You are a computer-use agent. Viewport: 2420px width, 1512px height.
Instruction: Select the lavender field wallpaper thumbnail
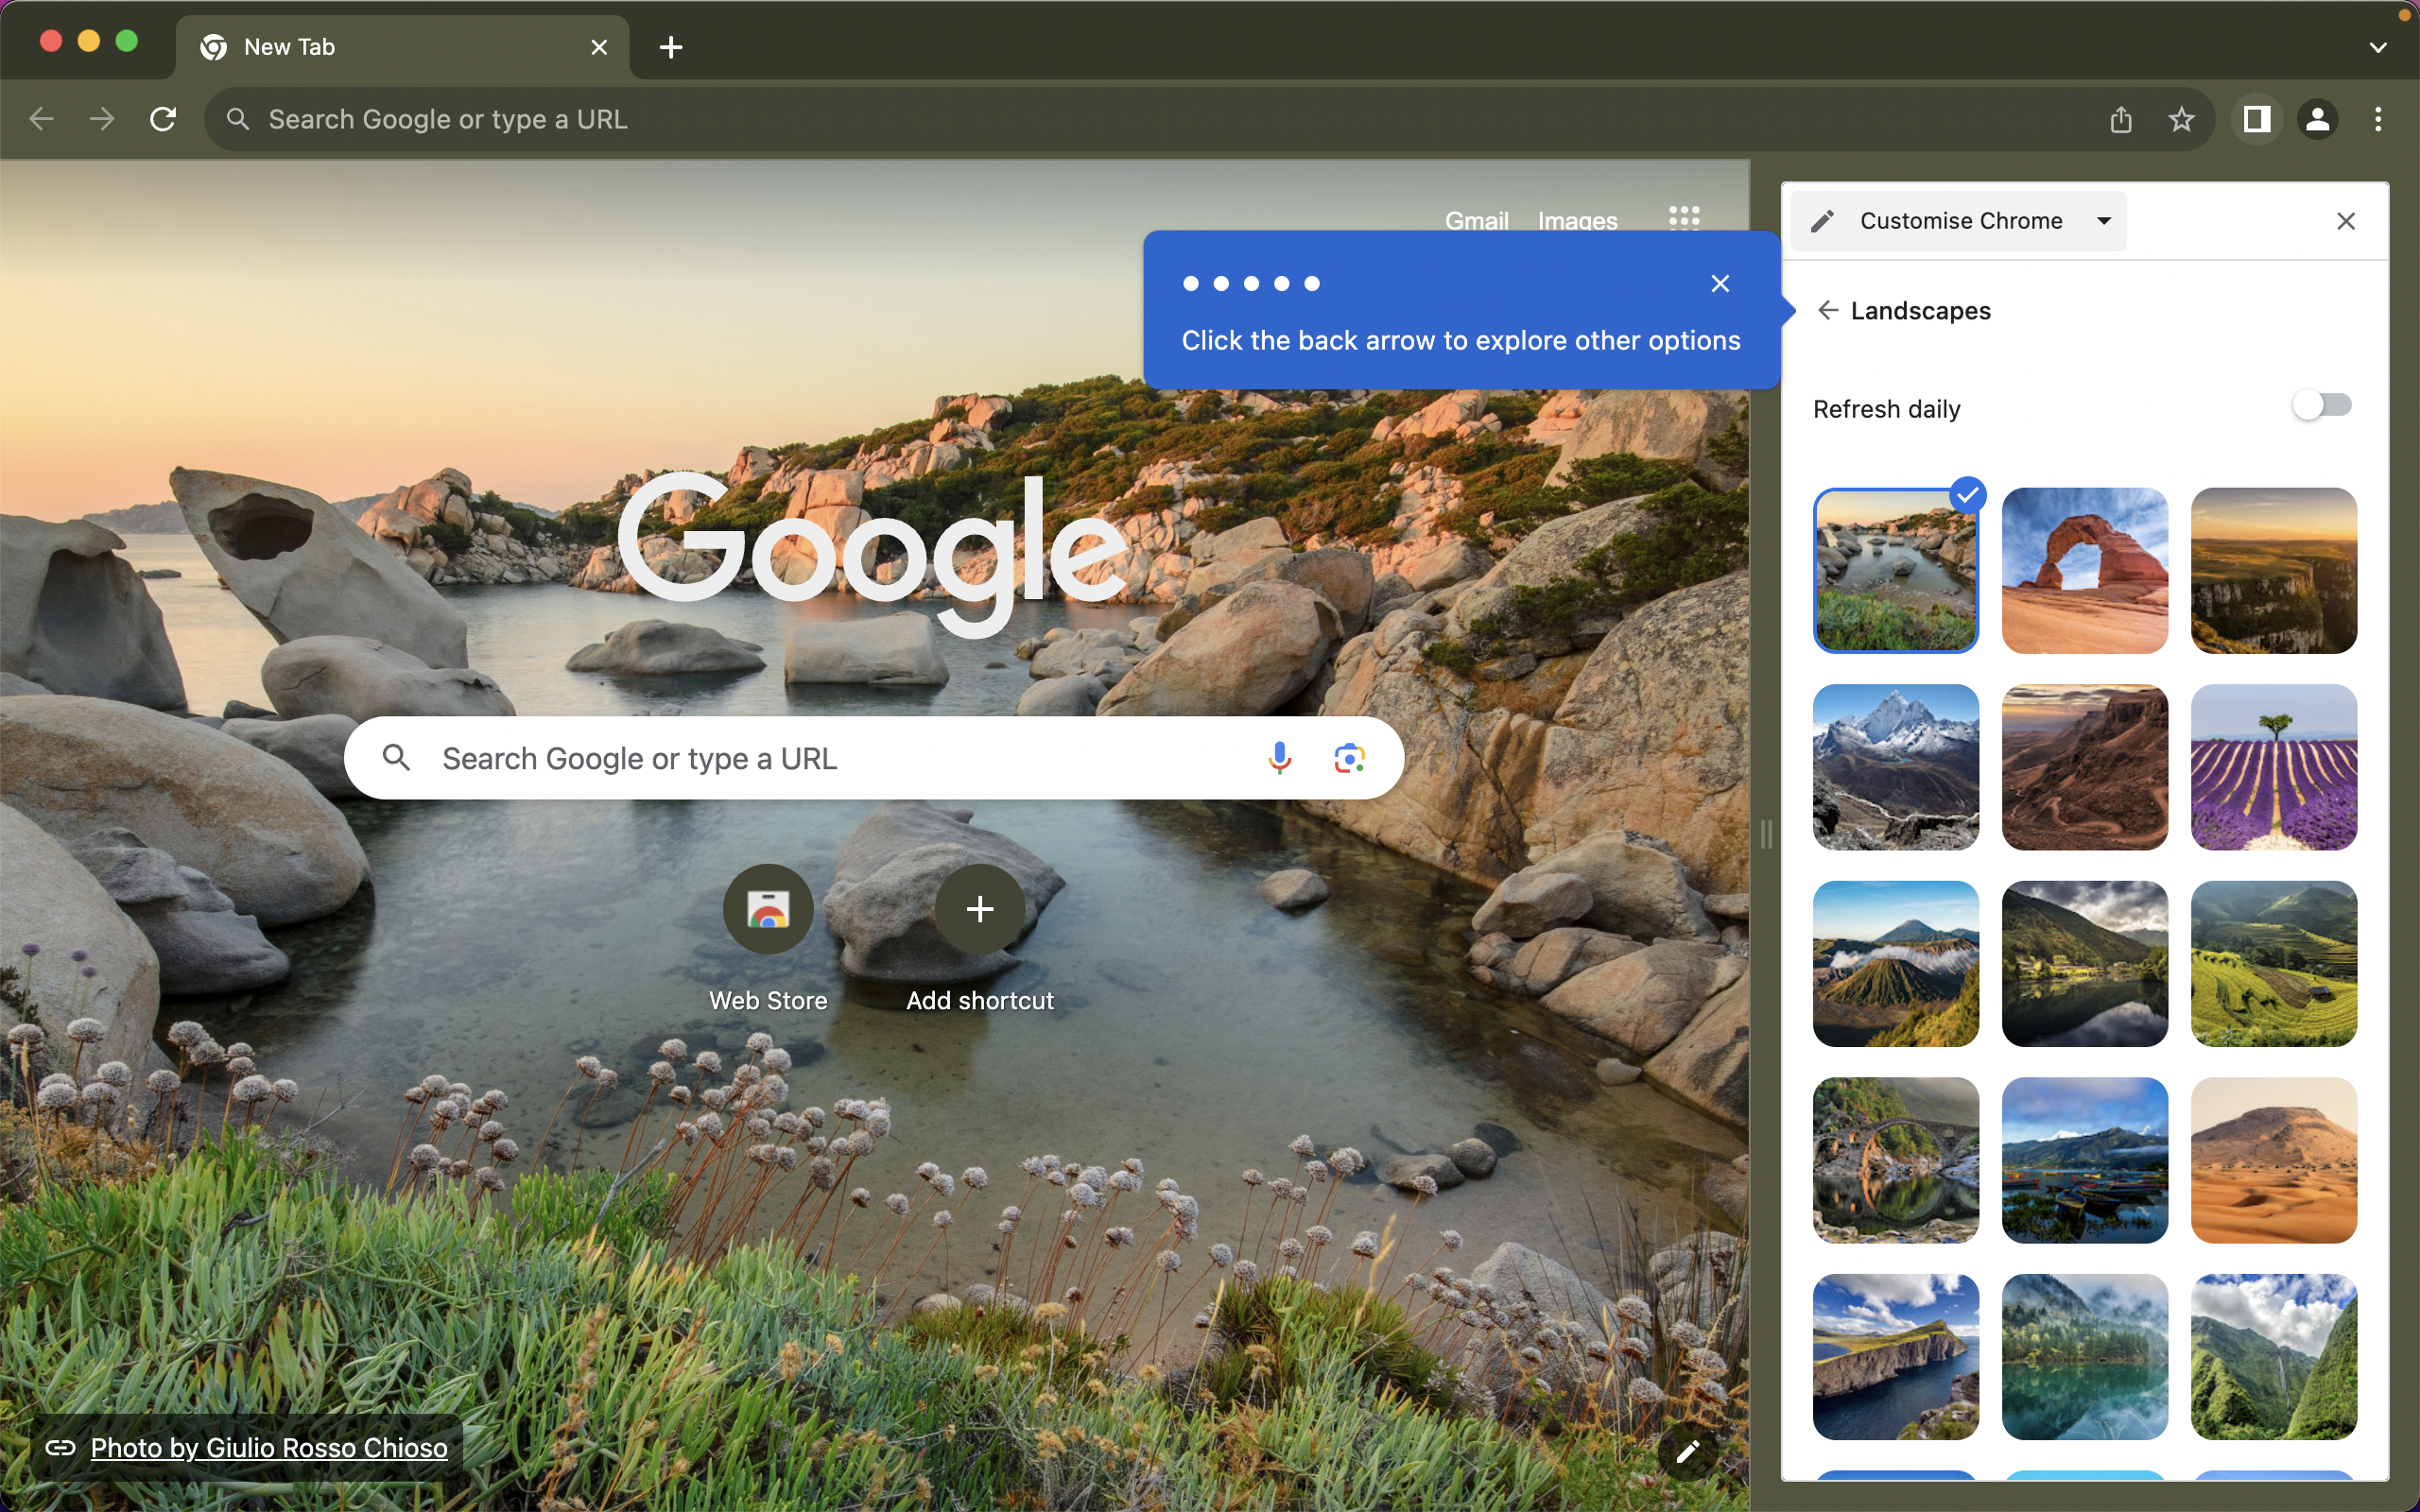click(2273, 767)
